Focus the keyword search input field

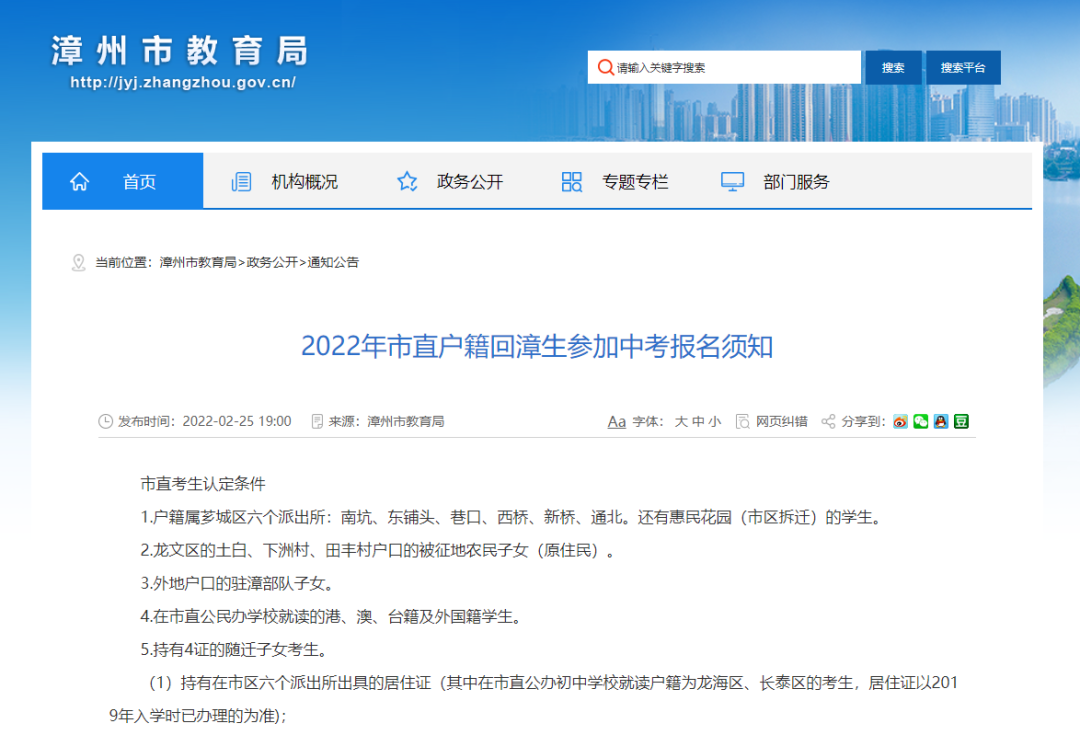click(735, 68)
